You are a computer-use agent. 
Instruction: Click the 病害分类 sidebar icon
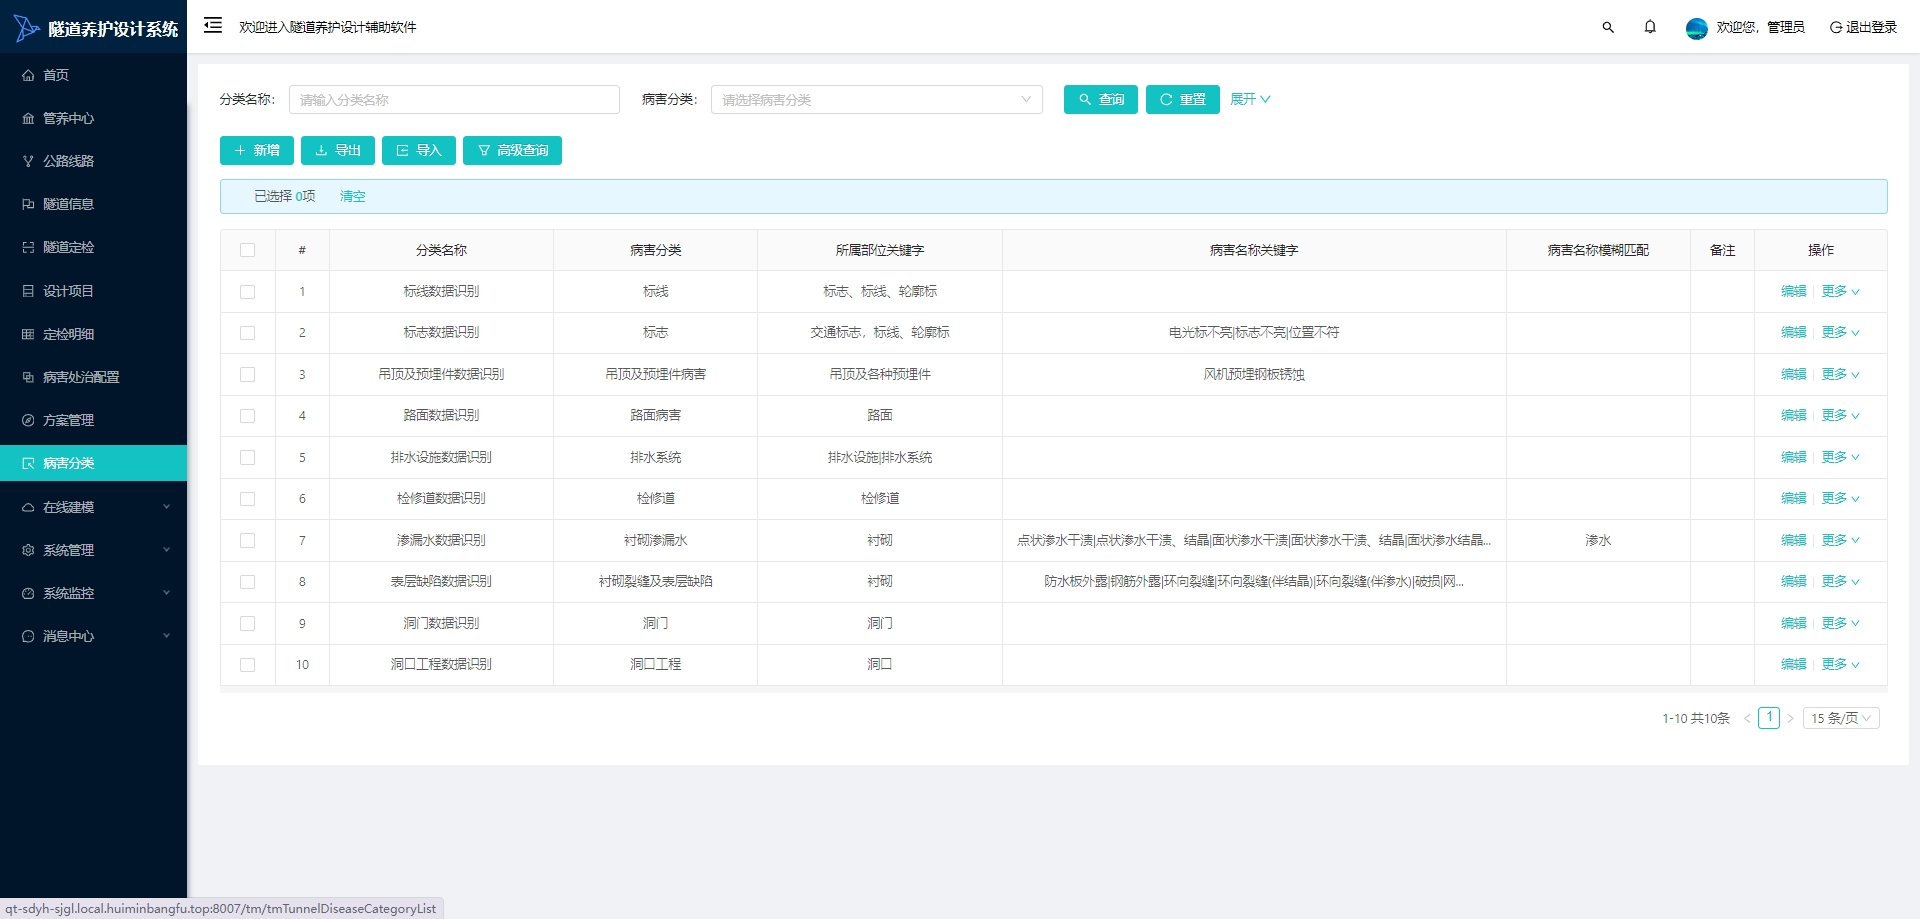(x=28, y=463)
